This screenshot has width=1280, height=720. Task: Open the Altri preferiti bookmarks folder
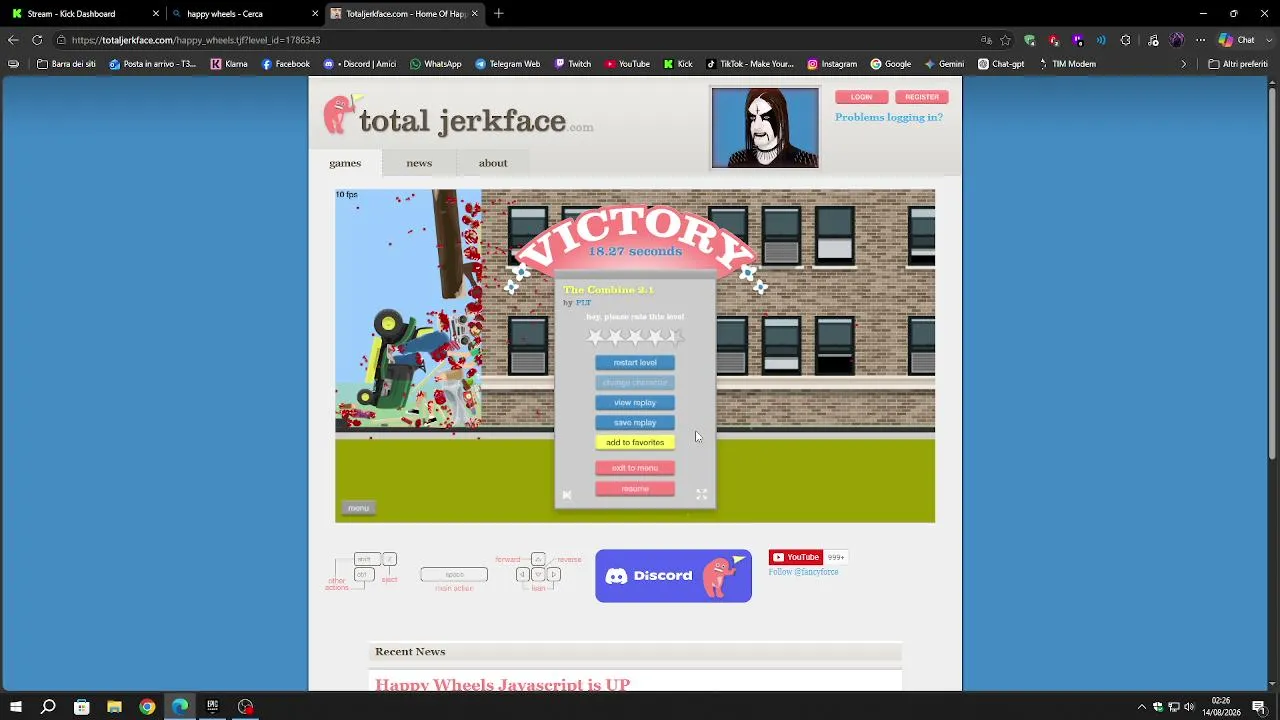pos(1239,64)
